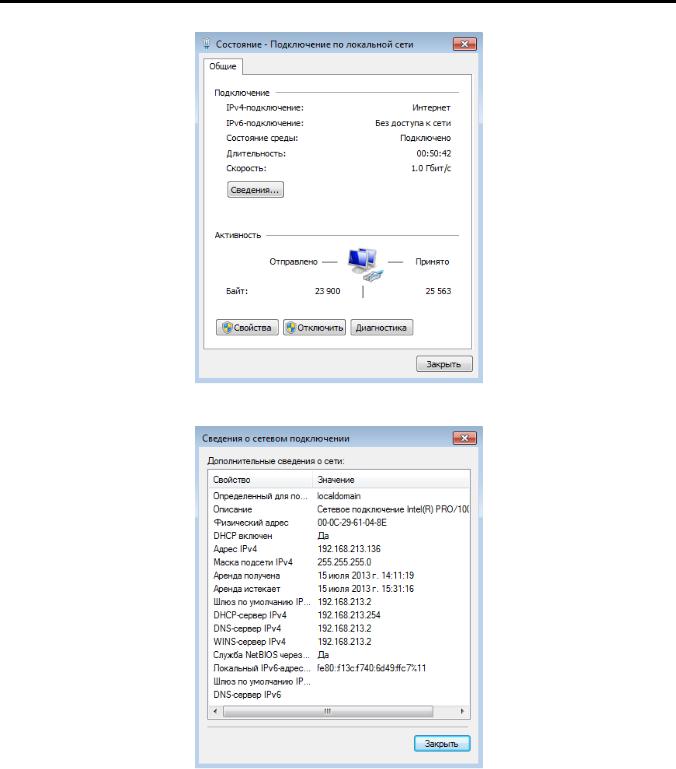Screen dimensions: 676x769
Task: Click the IPv4-подключение label
Action: (265, 107)
